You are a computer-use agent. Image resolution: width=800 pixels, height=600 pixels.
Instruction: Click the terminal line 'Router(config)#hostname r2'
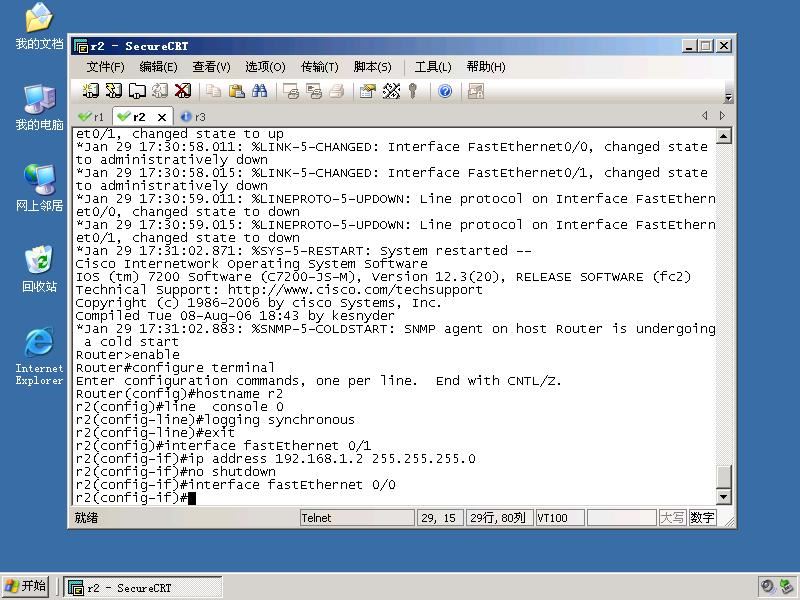point(179,394)
